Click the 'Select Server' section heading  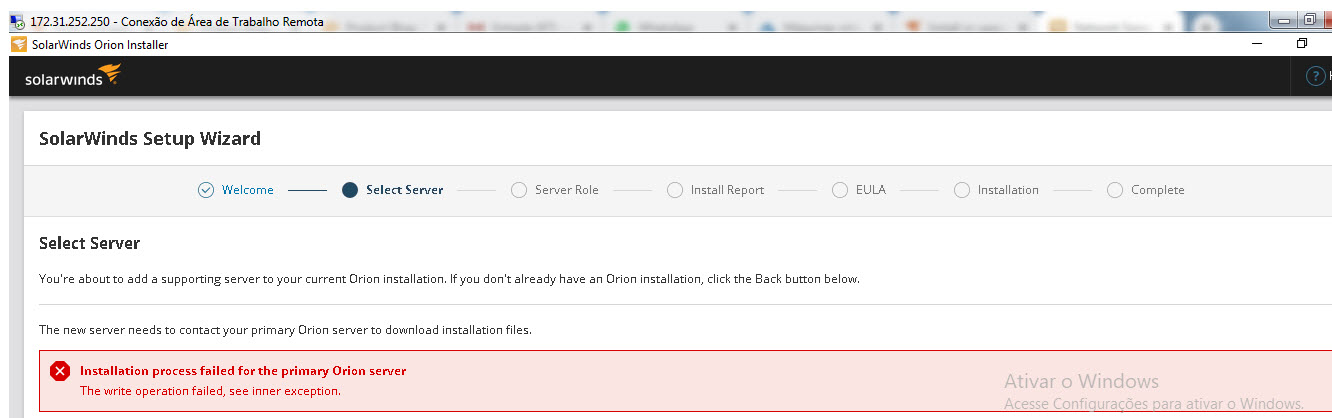[89, 243]
